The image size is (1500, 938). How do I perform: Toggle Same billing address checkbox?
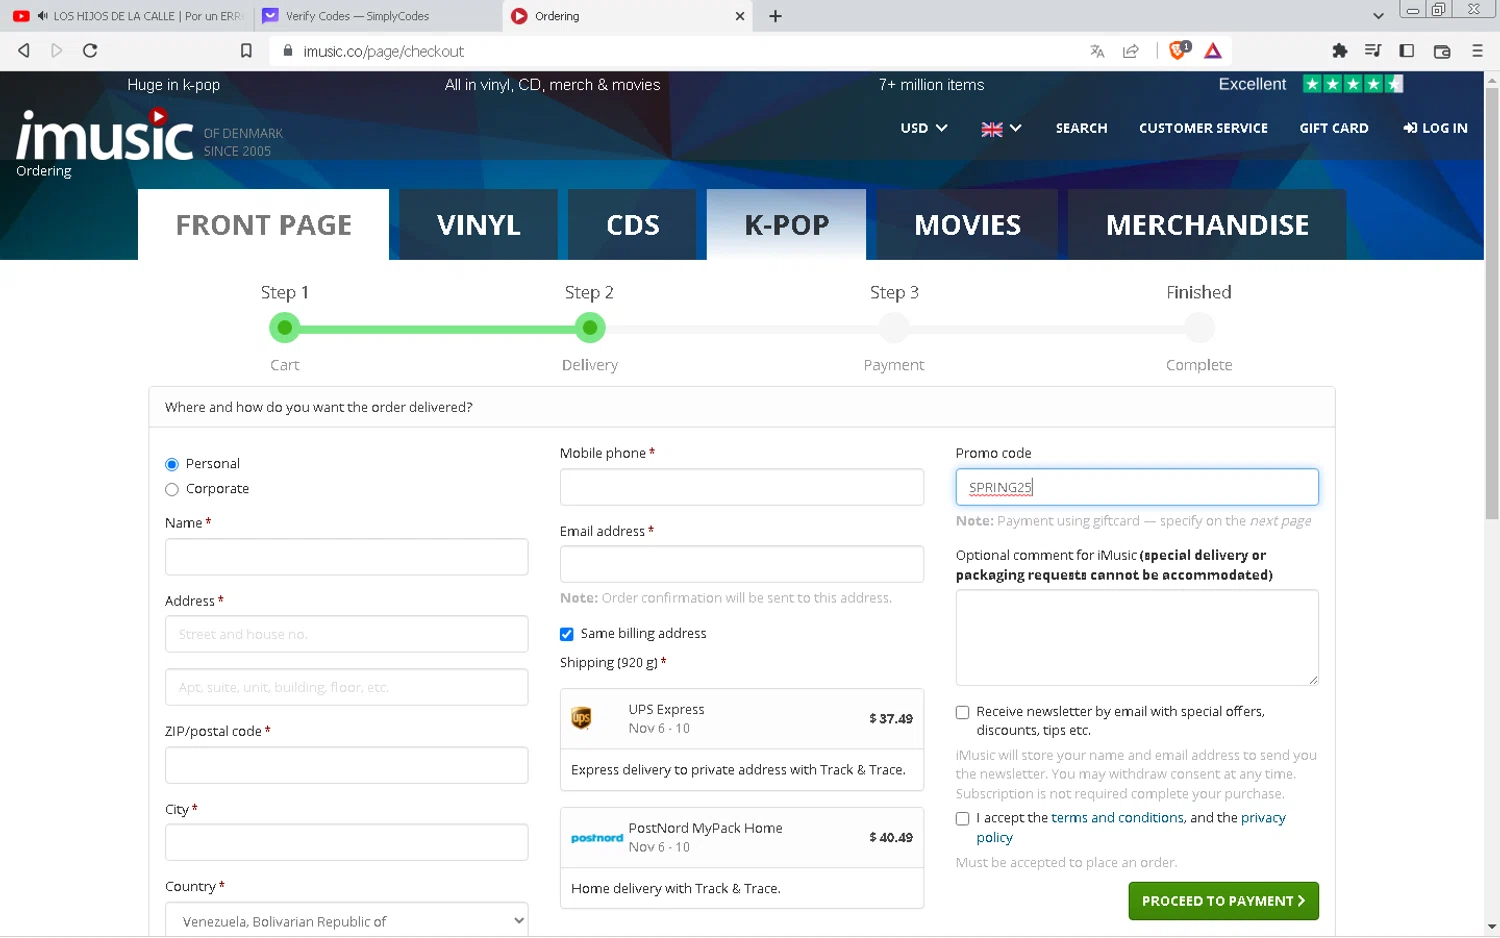[567, 634]
